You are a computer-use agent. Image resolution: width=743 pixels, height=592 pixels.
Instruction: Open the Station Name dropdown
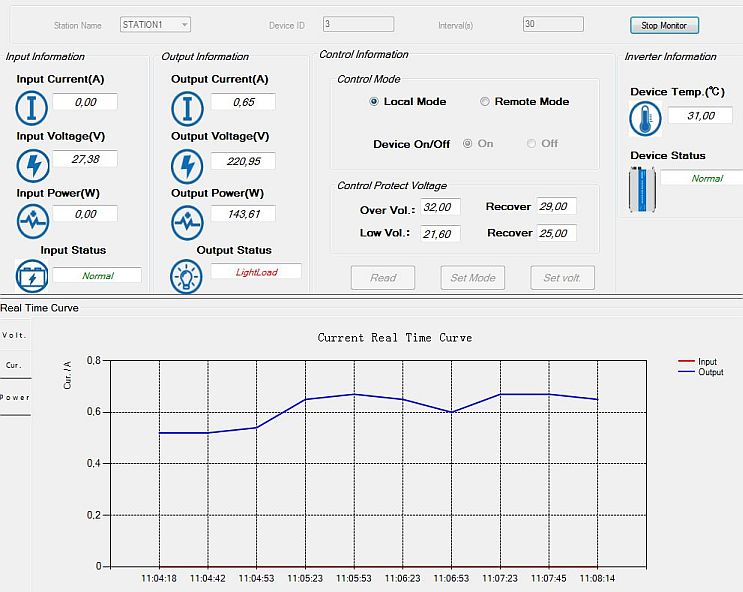[x=155, y=25]
